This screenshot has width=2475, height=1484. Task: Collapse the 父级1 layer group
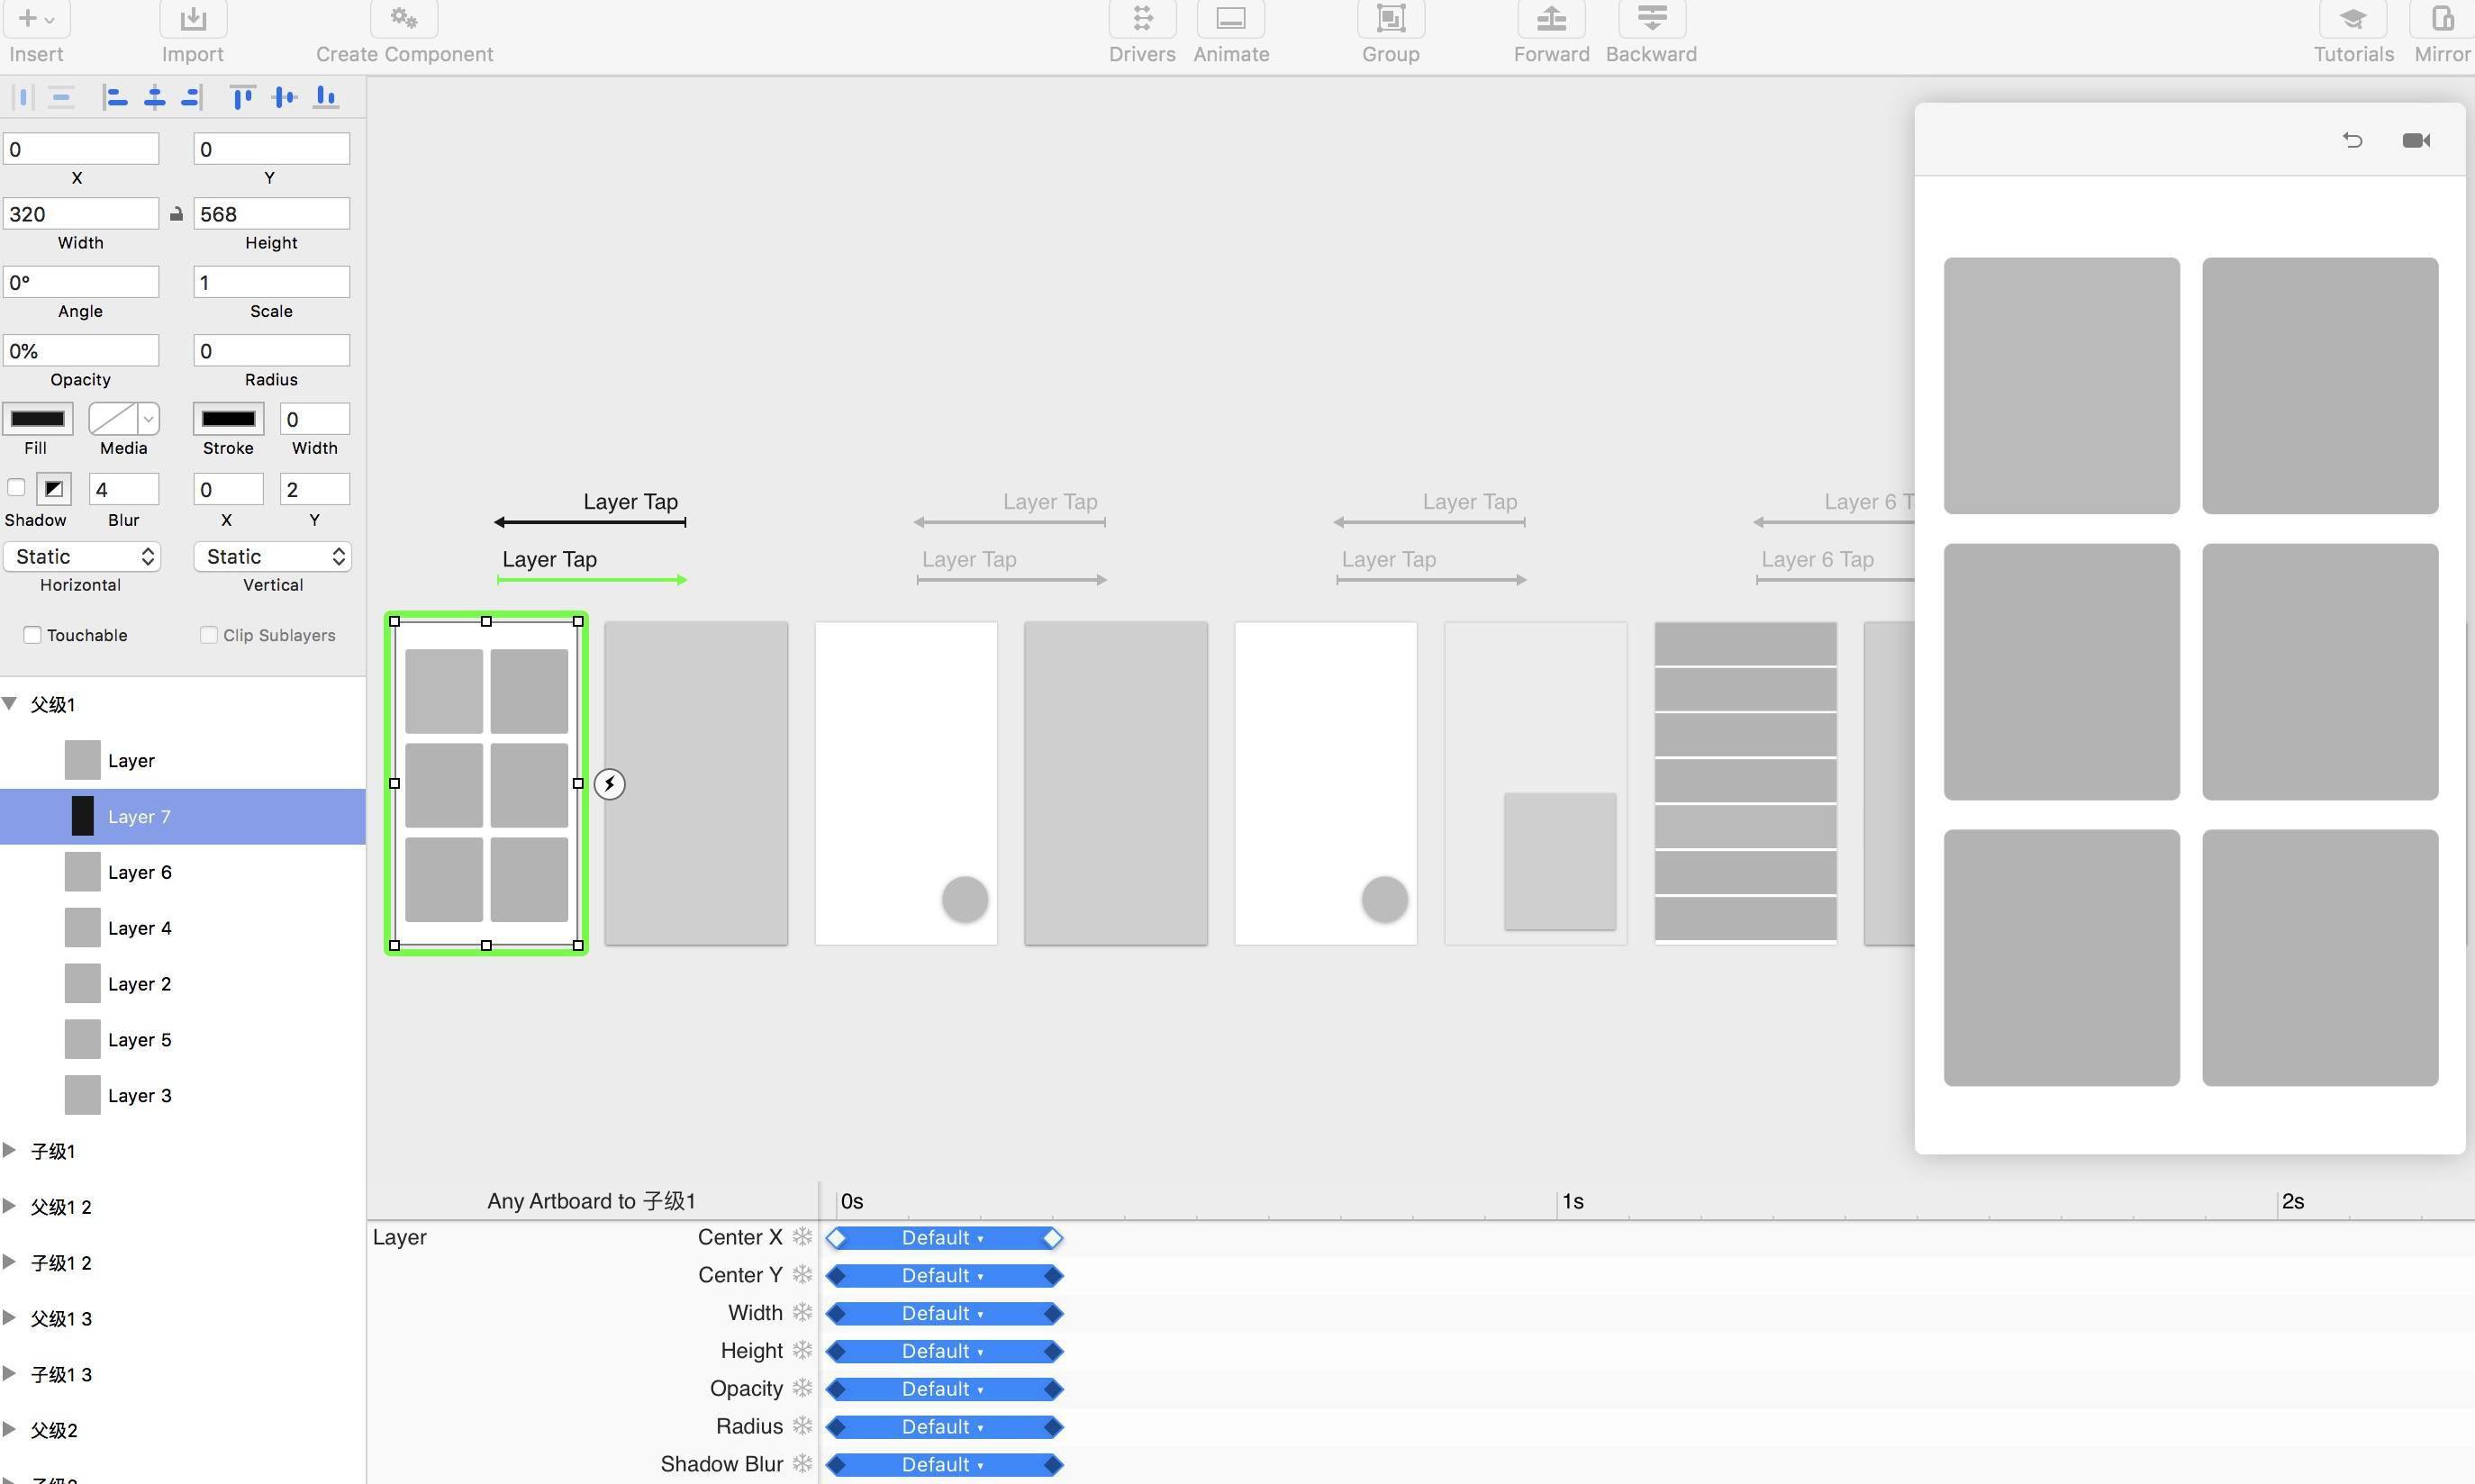coord(10,704)
